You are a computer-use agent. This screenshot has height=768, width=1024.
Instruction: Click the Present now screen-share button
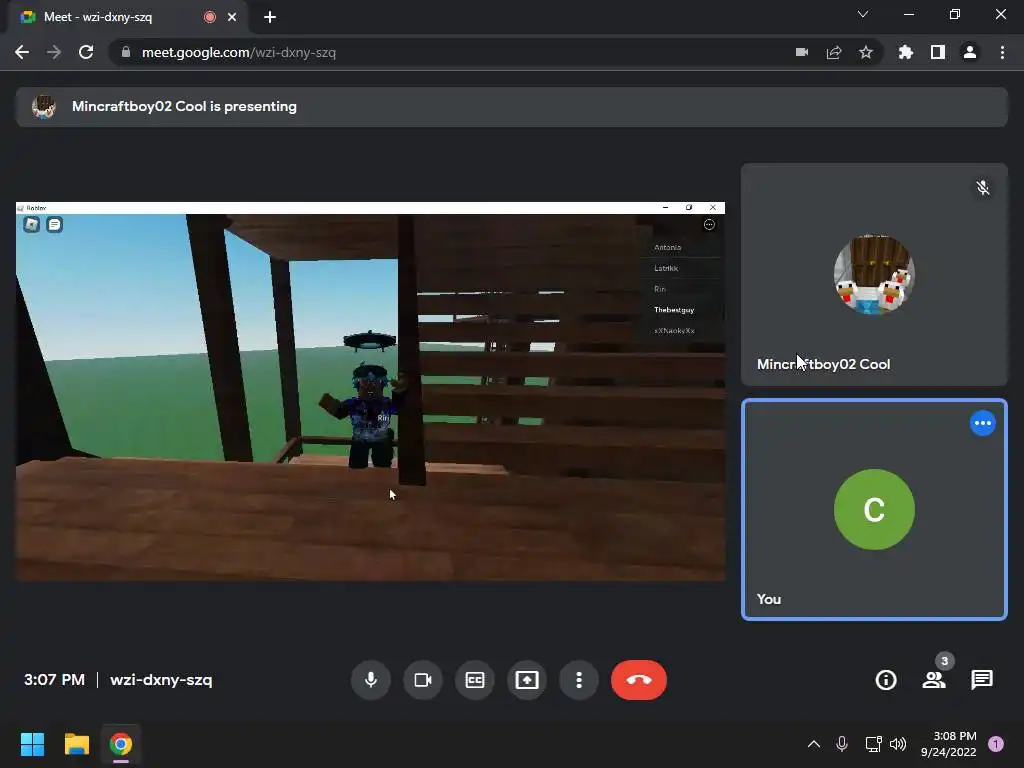click(527, 680)
